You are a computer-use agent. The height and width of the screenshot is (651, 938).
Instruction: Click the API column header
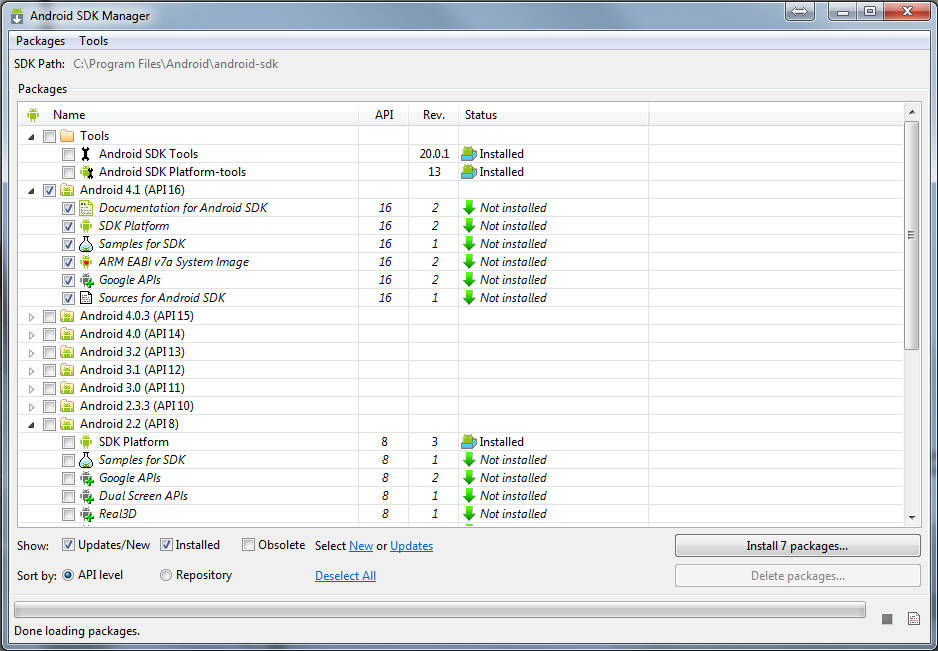384,114
